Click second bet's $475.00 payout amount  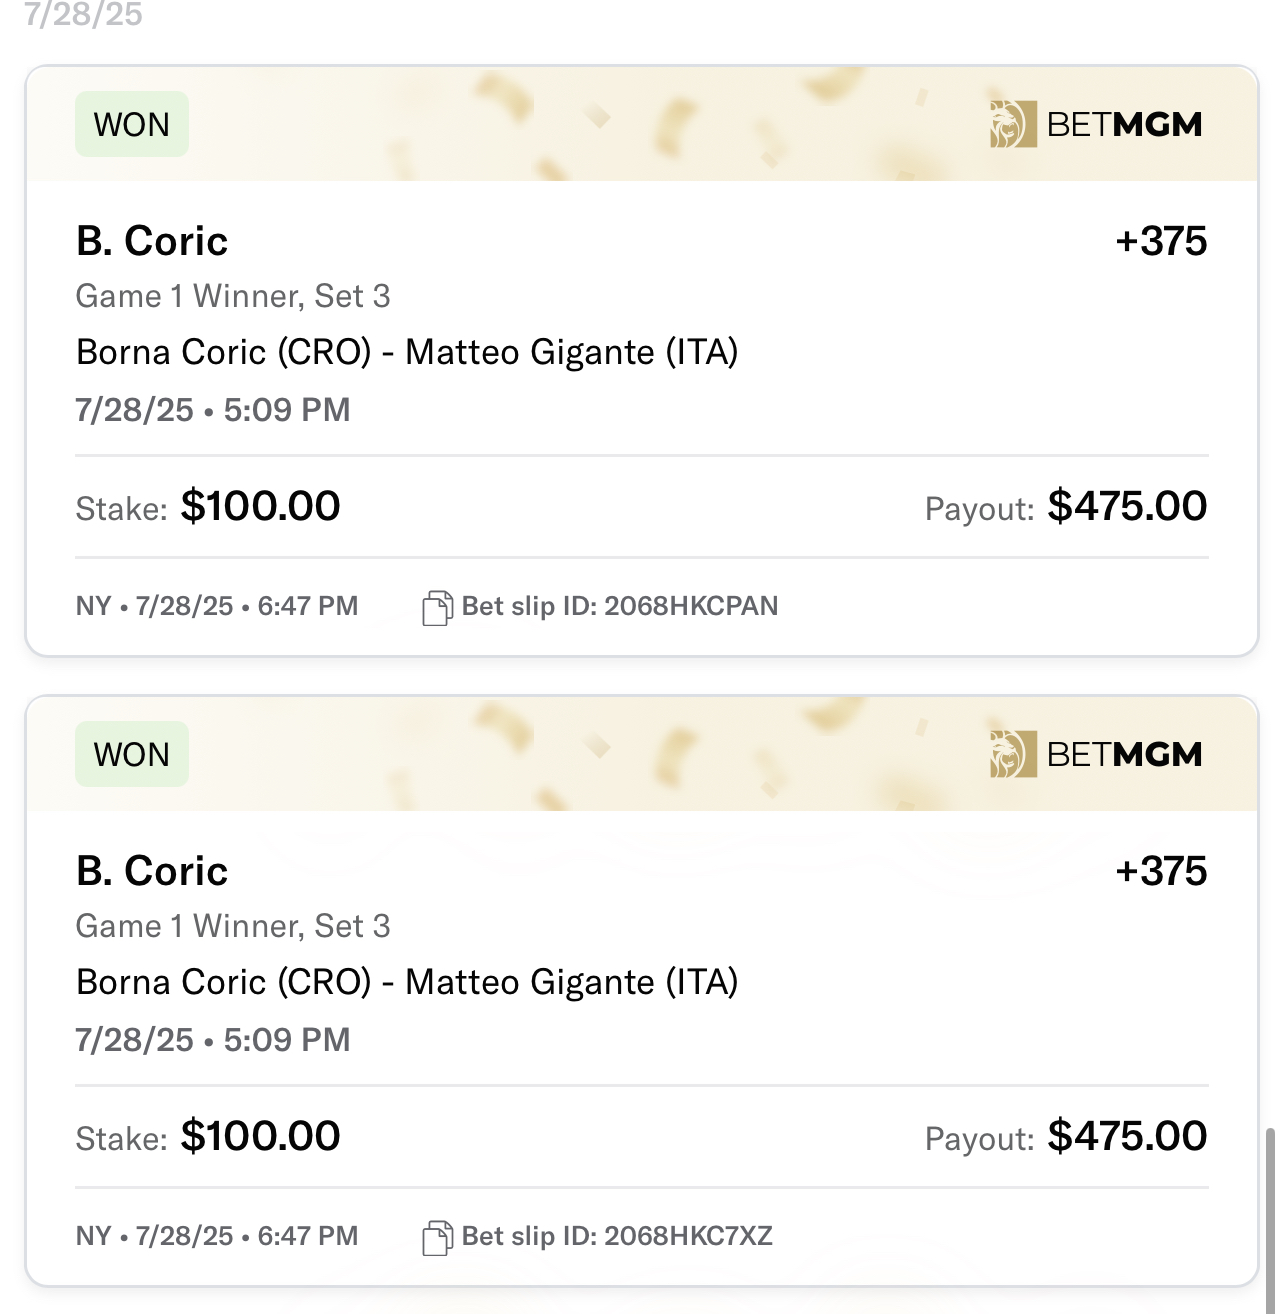point(1127,1136)
